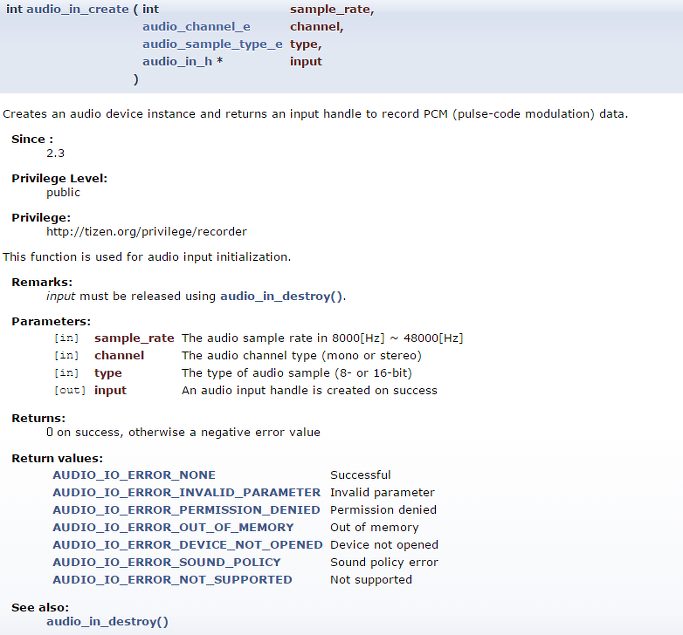Click the '8- or 16-bit' type description
The height and width of the screenshot is (635, 683).
click(297, 373)
